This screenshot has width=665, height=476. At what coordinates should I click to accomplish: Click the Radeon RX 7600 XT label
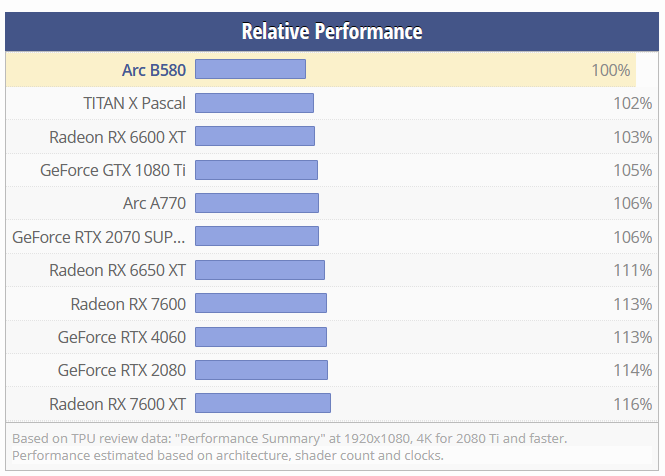tap(117, 403)
